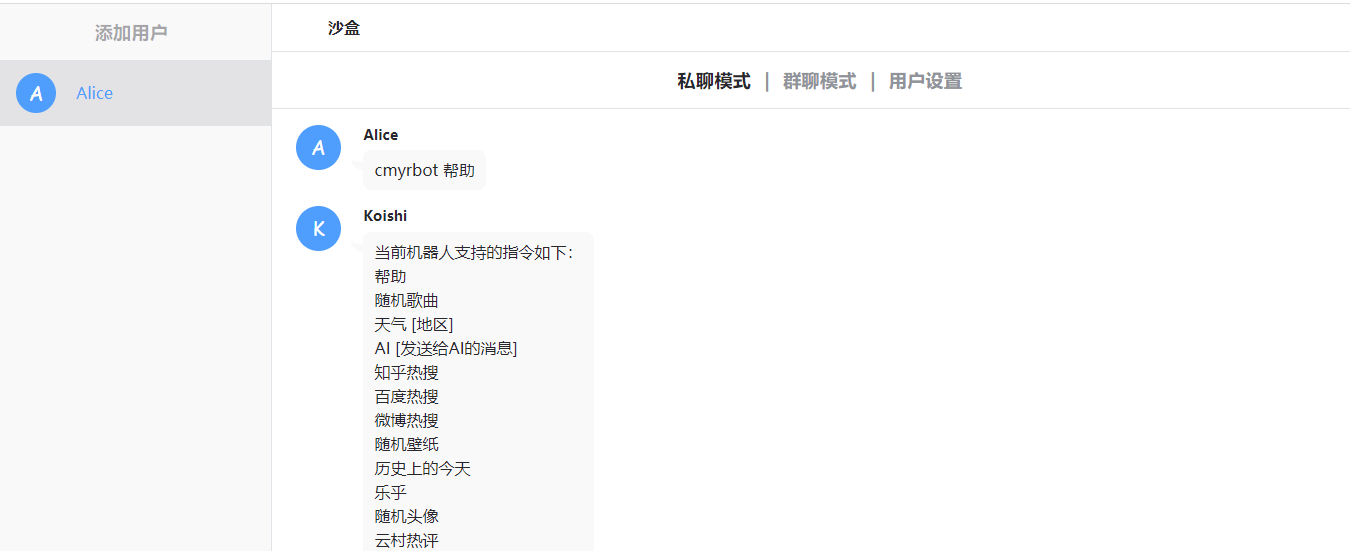Click the 云村热评 command text
Viewport: 1350px width, 551px height.
pos(406,540)
